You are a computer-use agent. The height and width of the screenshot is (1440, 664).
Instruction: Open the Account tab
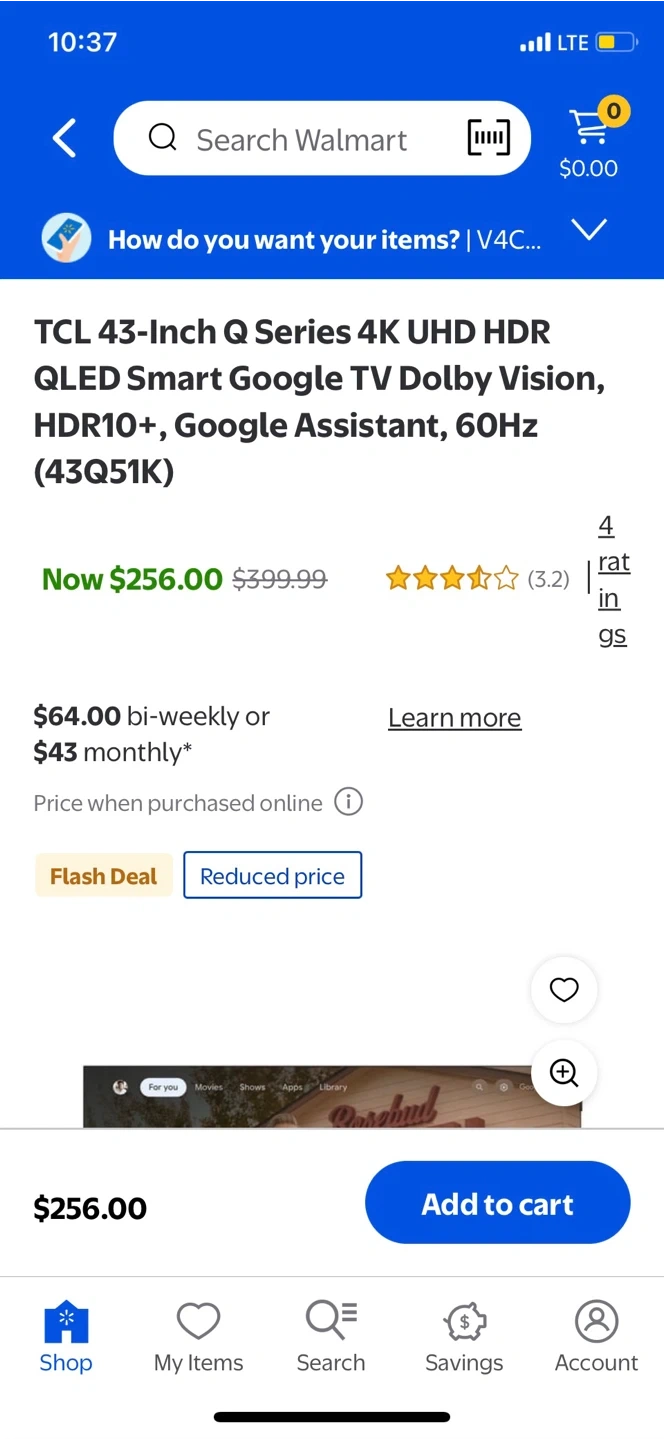pyautogui.click(x=596, y=1337)
